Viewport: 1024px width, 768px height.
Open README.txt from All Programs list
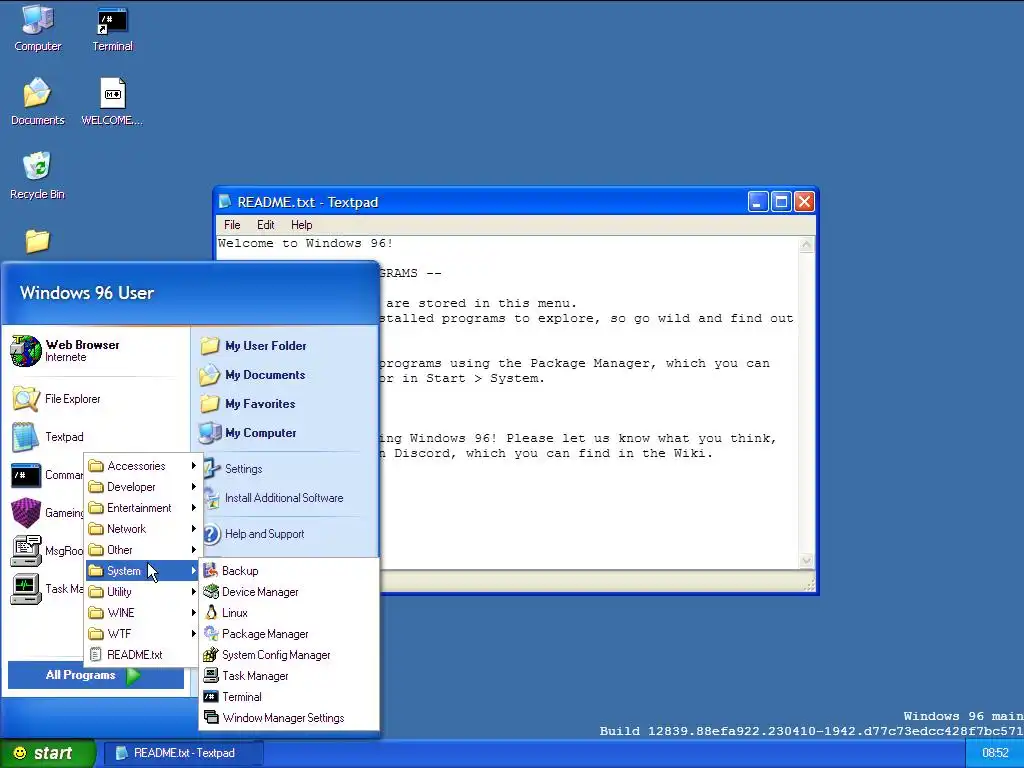click(142, 655)
